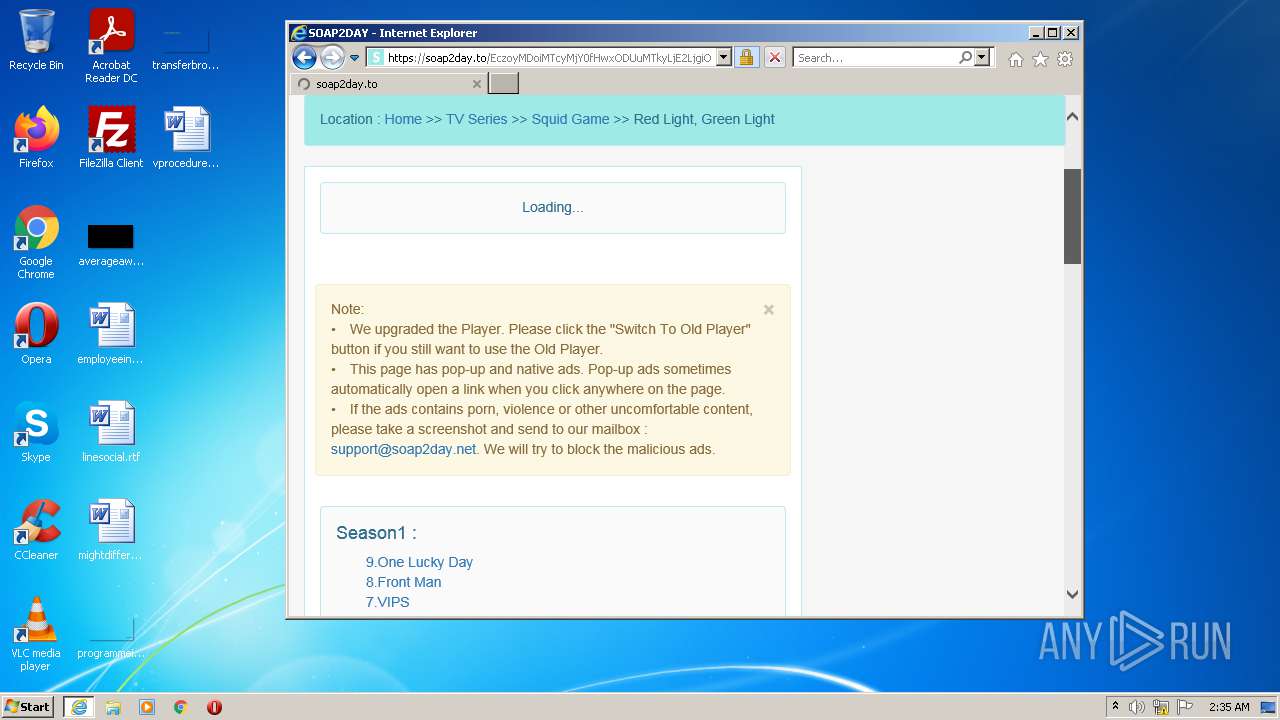
Task: Launch CCleaner desktop shortcut
Action: click(36, 530)
